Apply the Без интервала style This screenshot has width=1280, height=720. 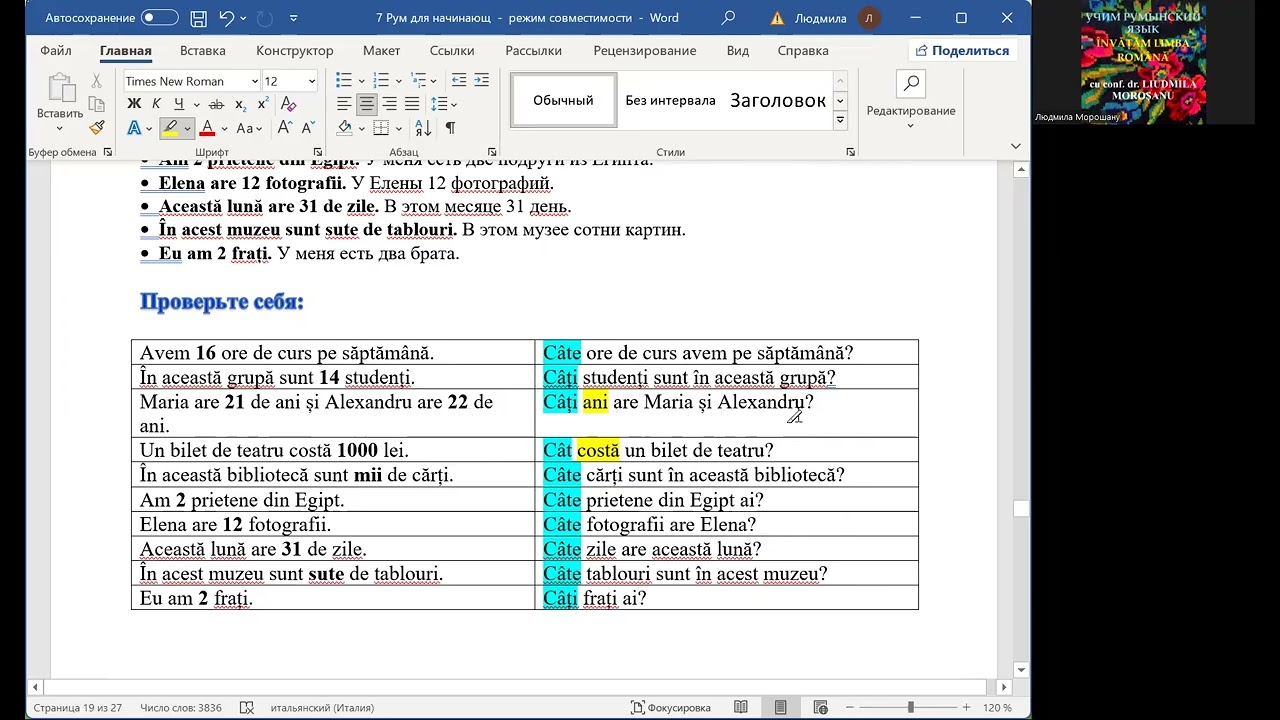pos(670,100)
